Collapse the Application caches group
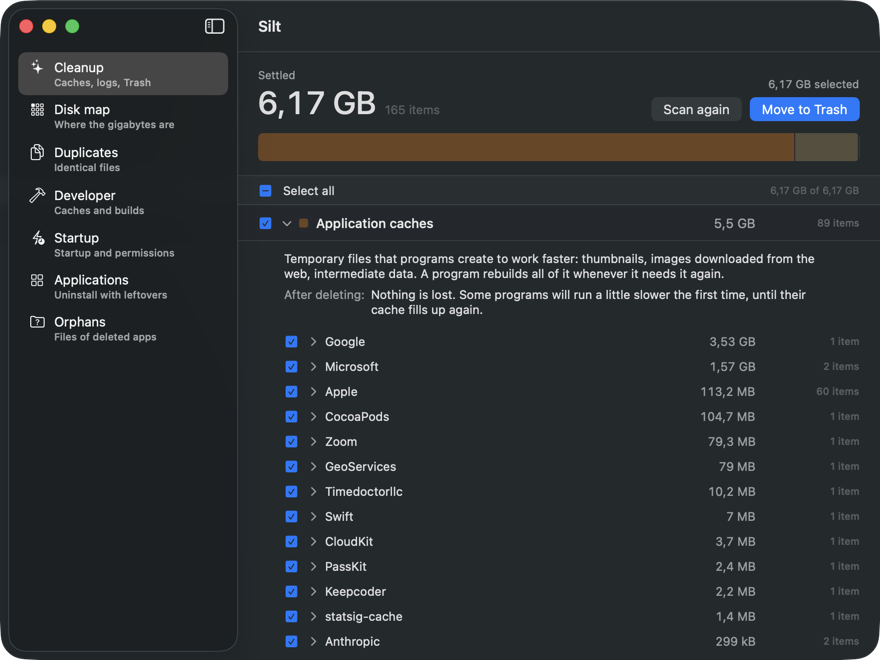 pyautogui.click(x=287, y=223)
